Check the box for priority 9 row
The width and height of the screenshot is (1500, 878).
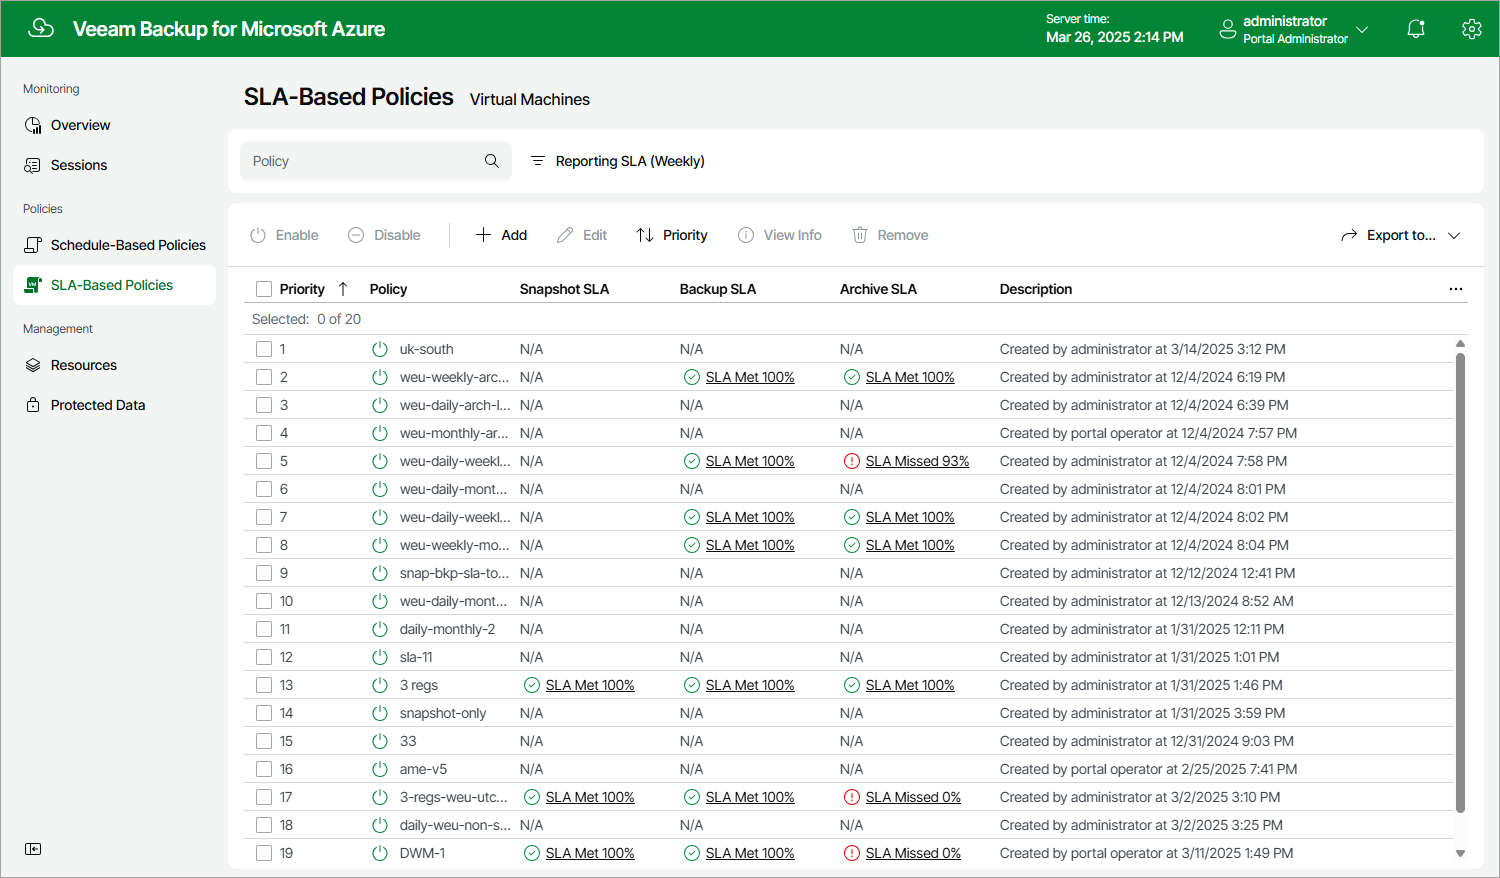264,573
